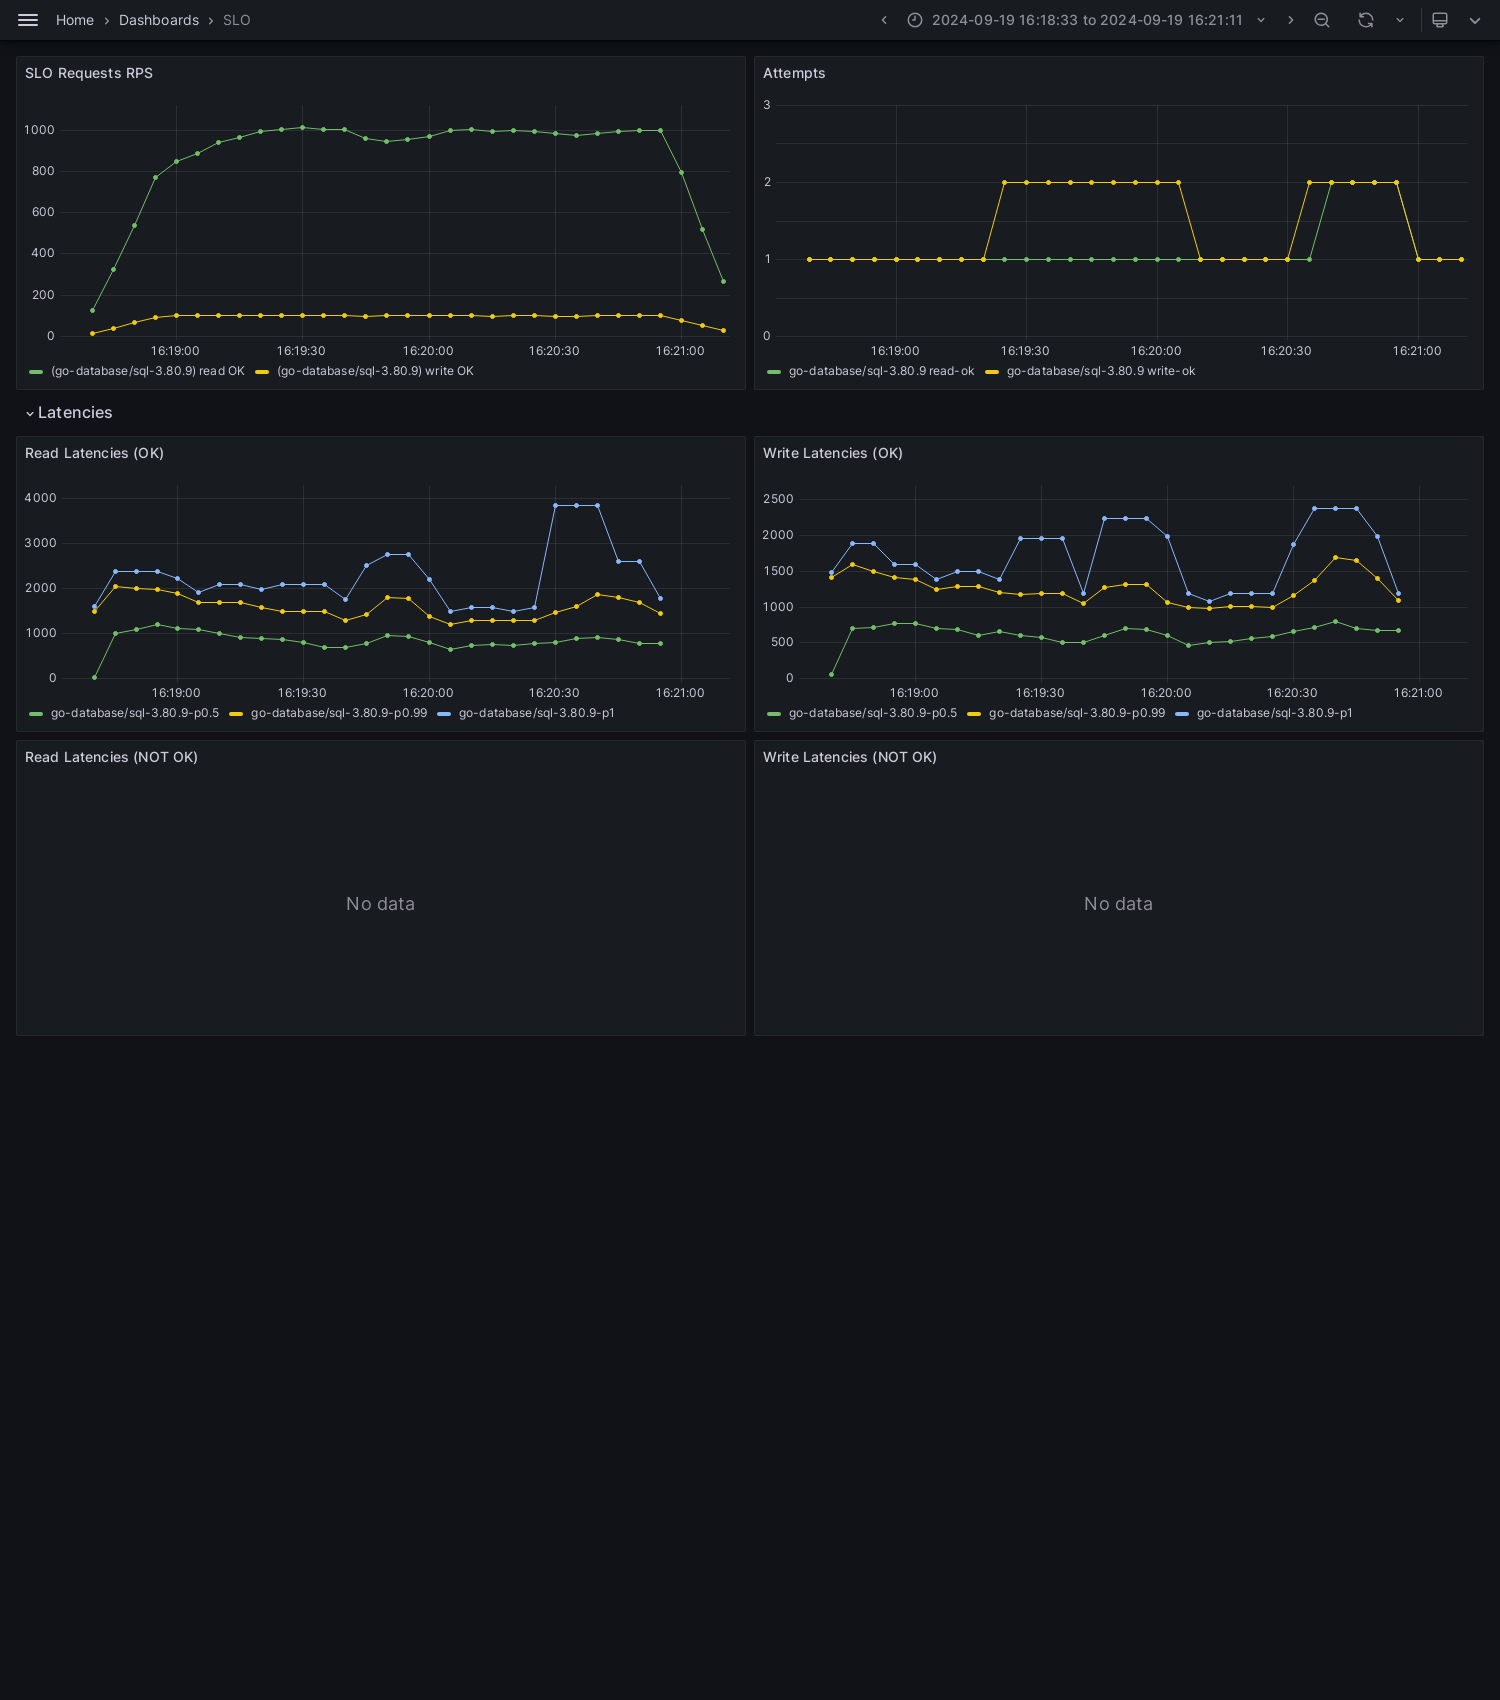The width and height of the screenshot is (1500, 1700).
Task: Open Attempts panel title
Action: (794, 73)
